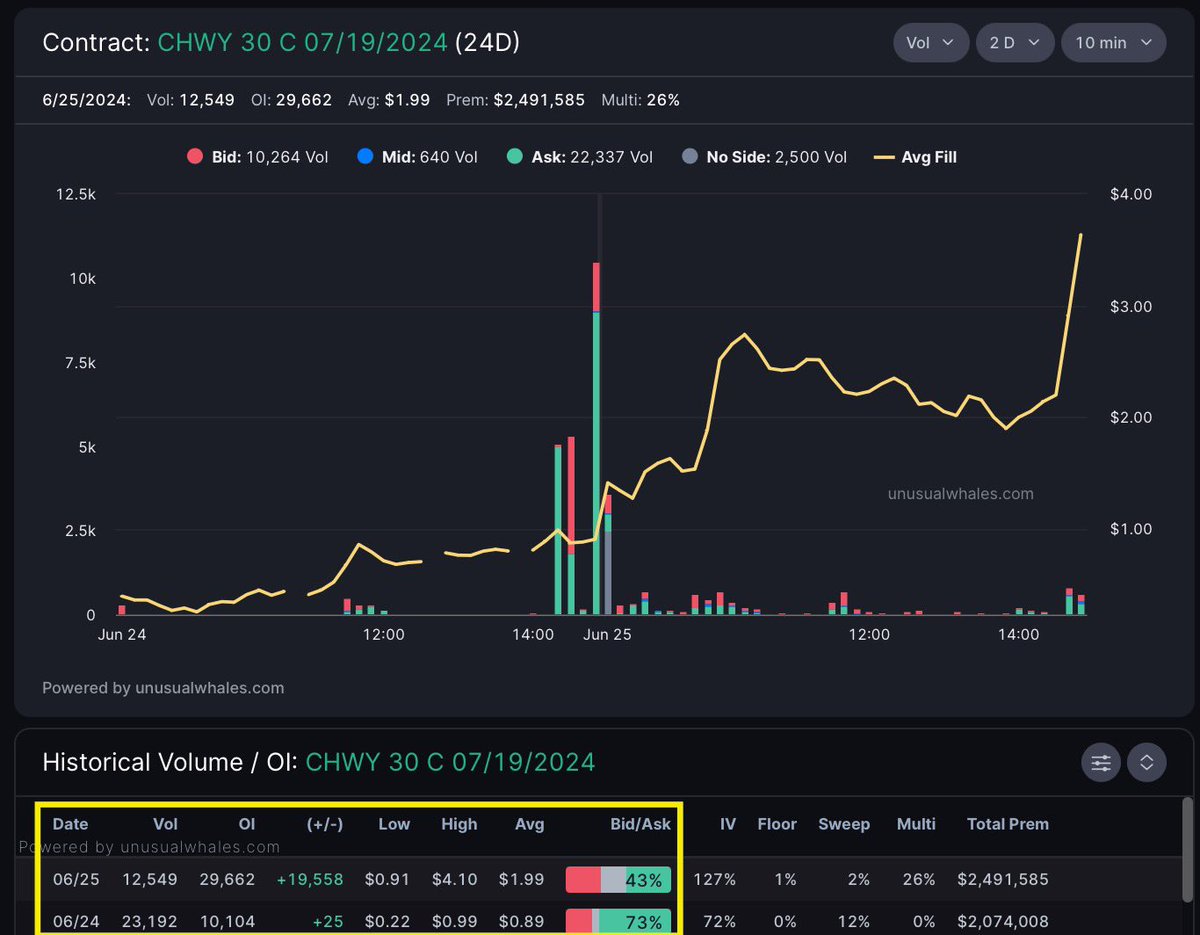Sort table by Floor column
Viewport: 1200px width, 935px height.
[777, 824]
